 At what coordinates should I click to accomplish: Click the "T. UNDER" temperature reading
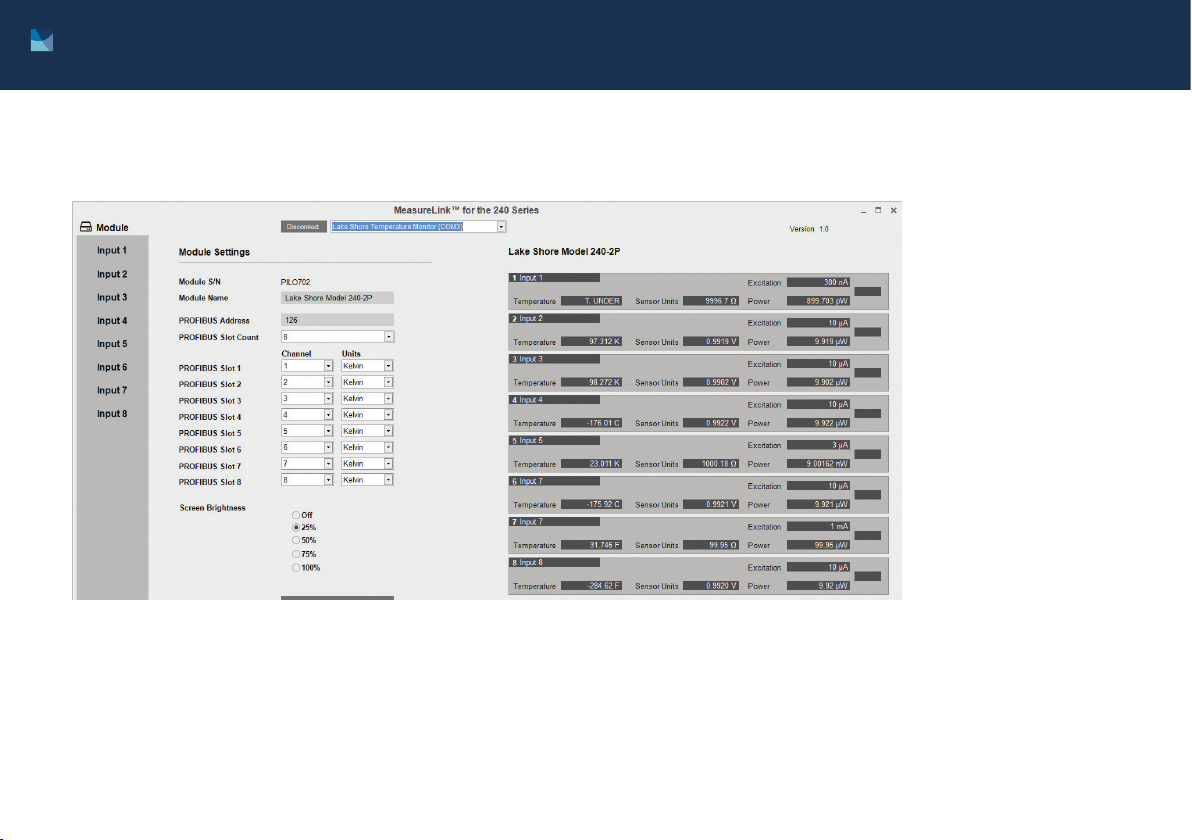[x=591, y=301]
